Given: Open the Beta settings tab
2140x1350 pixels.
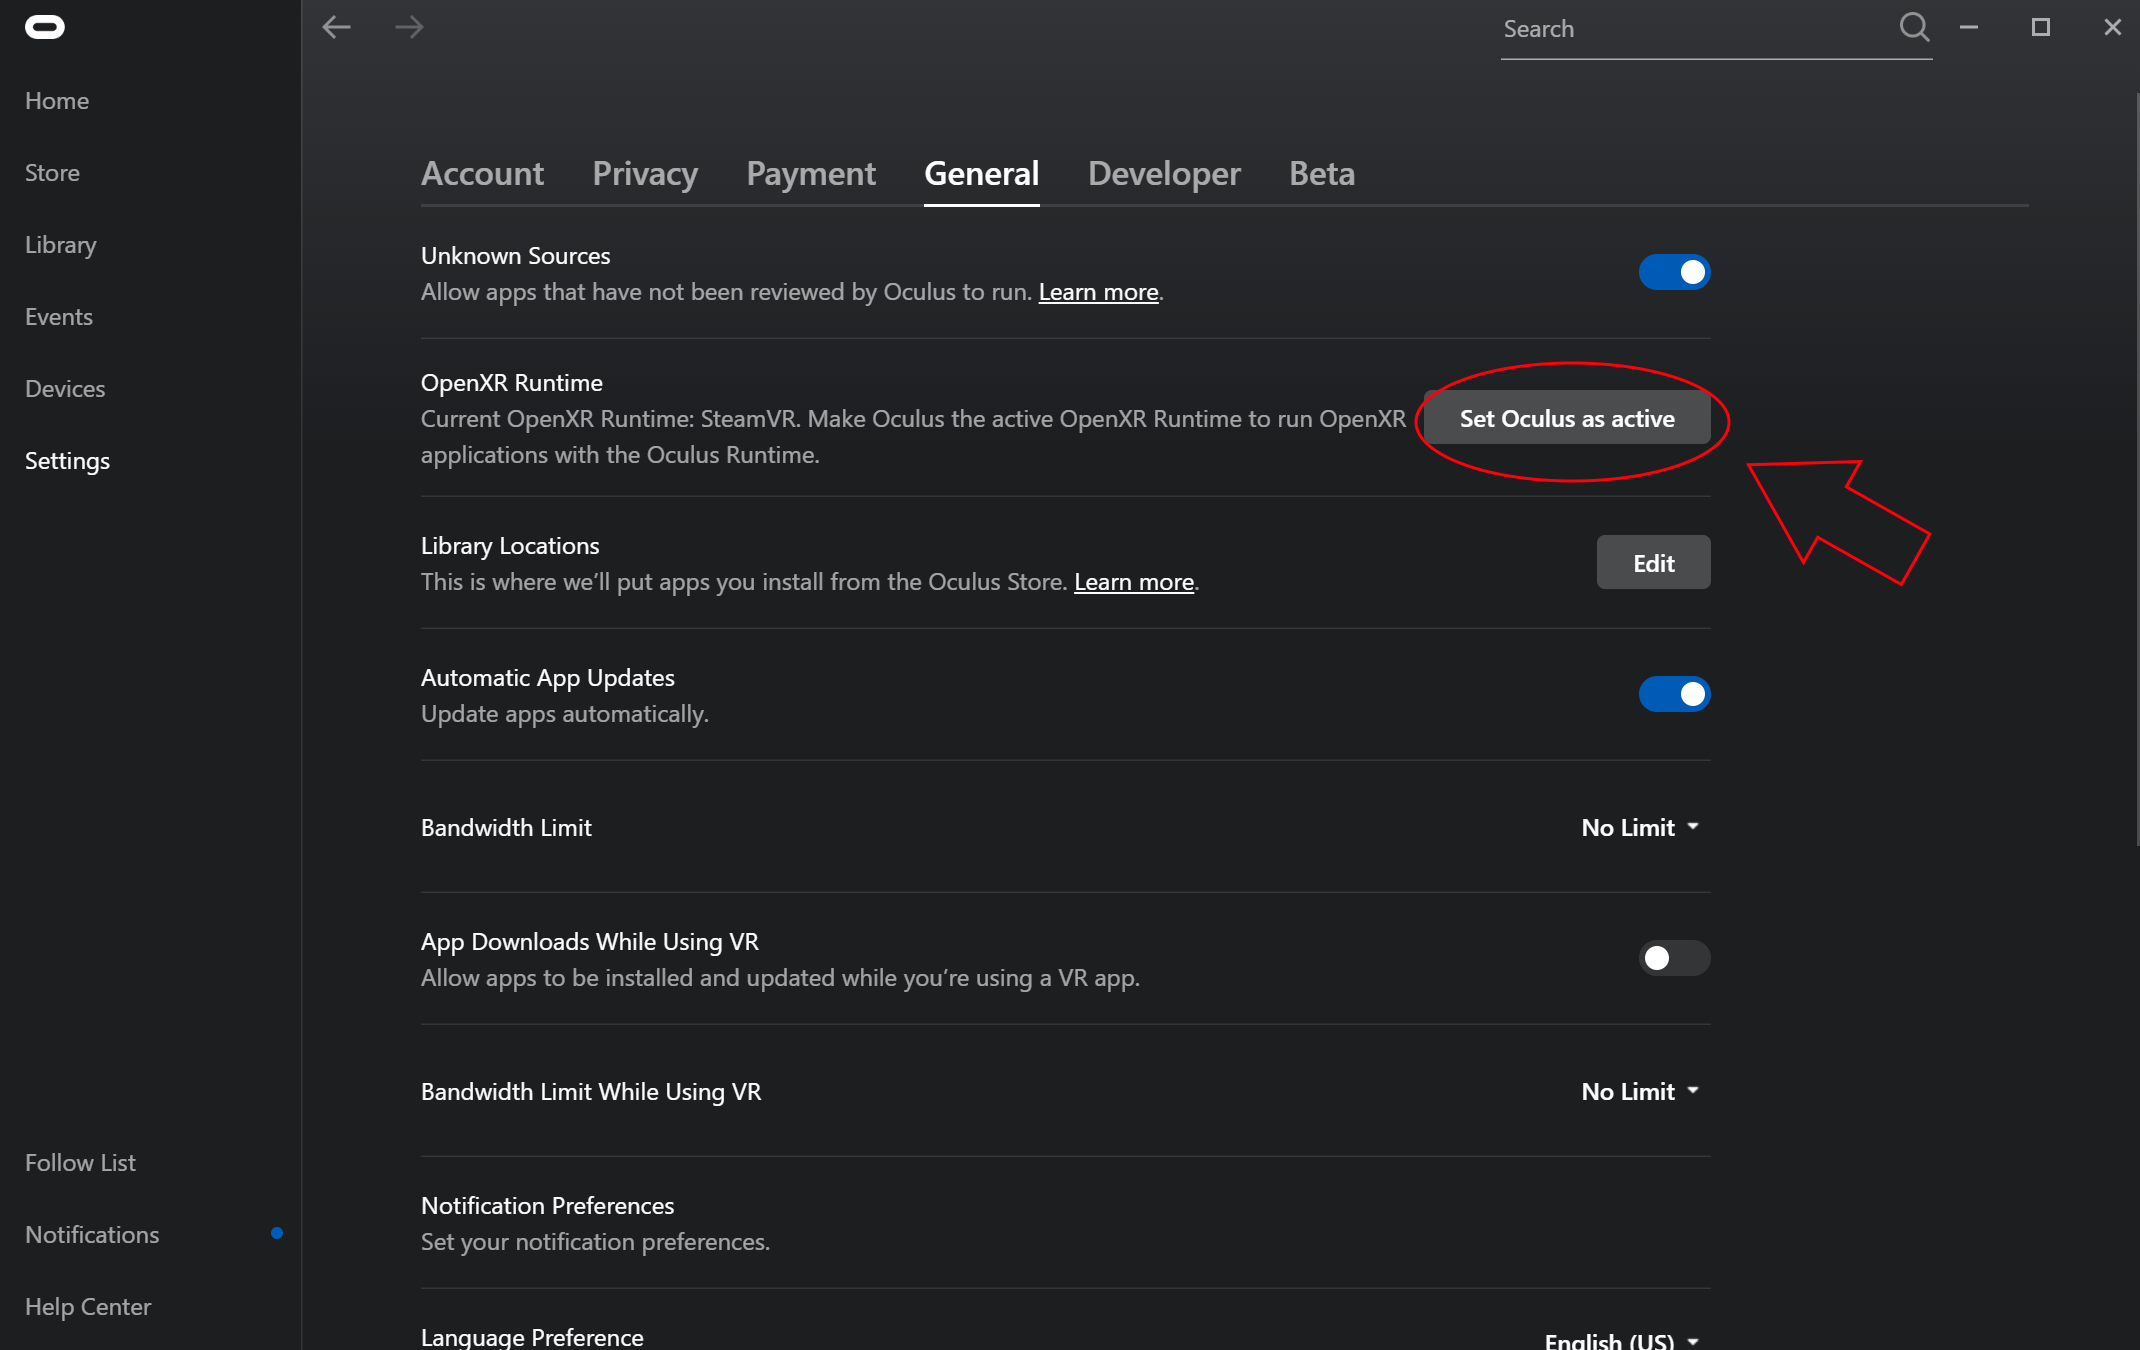Looking at the screenshot, I should pyautogui.click(x=1321, y=174).
